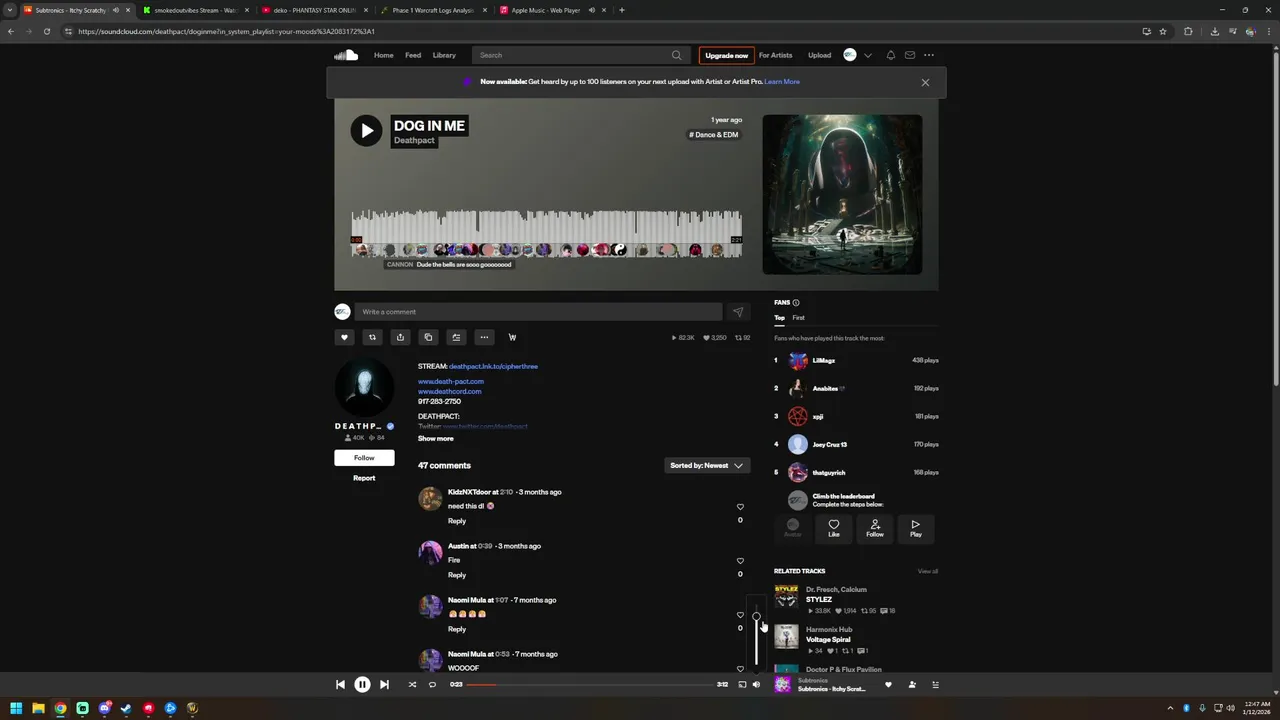Play the DOG IN ME track

366,130
